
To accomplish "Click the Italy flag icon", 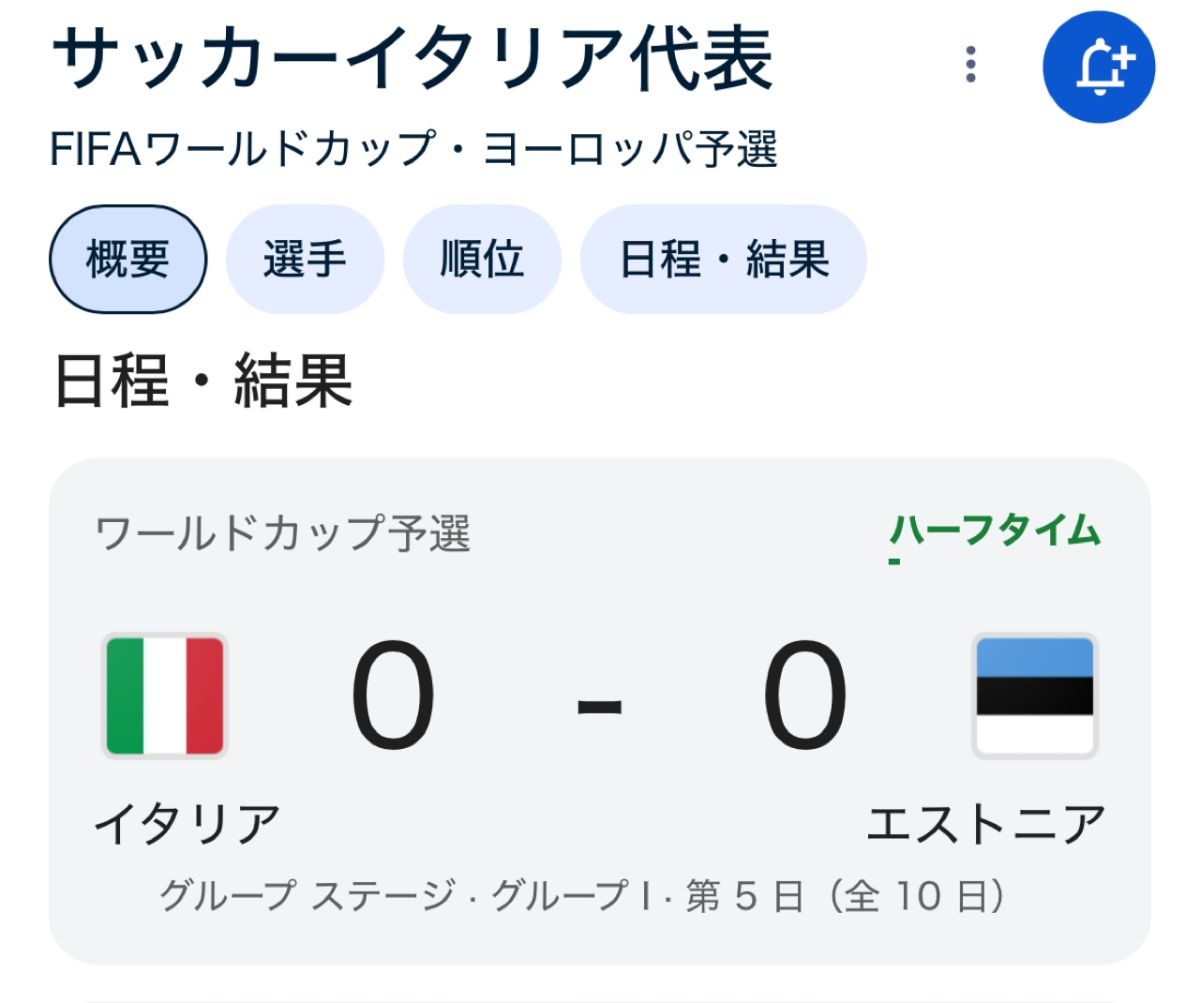I will coord(165,696).
